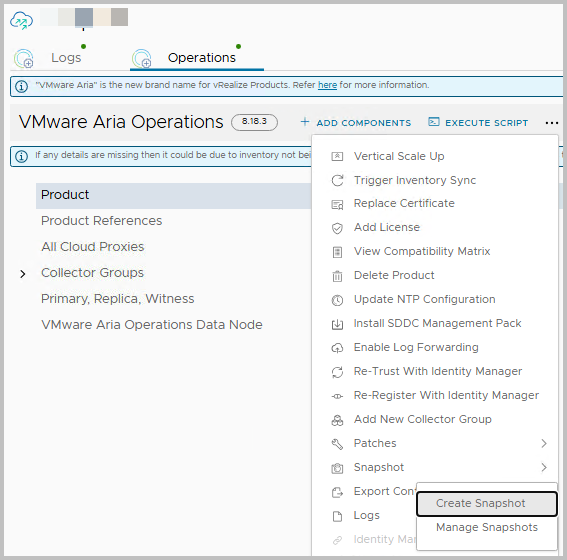Click the Re-Register With Identity Manager icon
Viewport: 567px width, 560px height.
[337, 396]
